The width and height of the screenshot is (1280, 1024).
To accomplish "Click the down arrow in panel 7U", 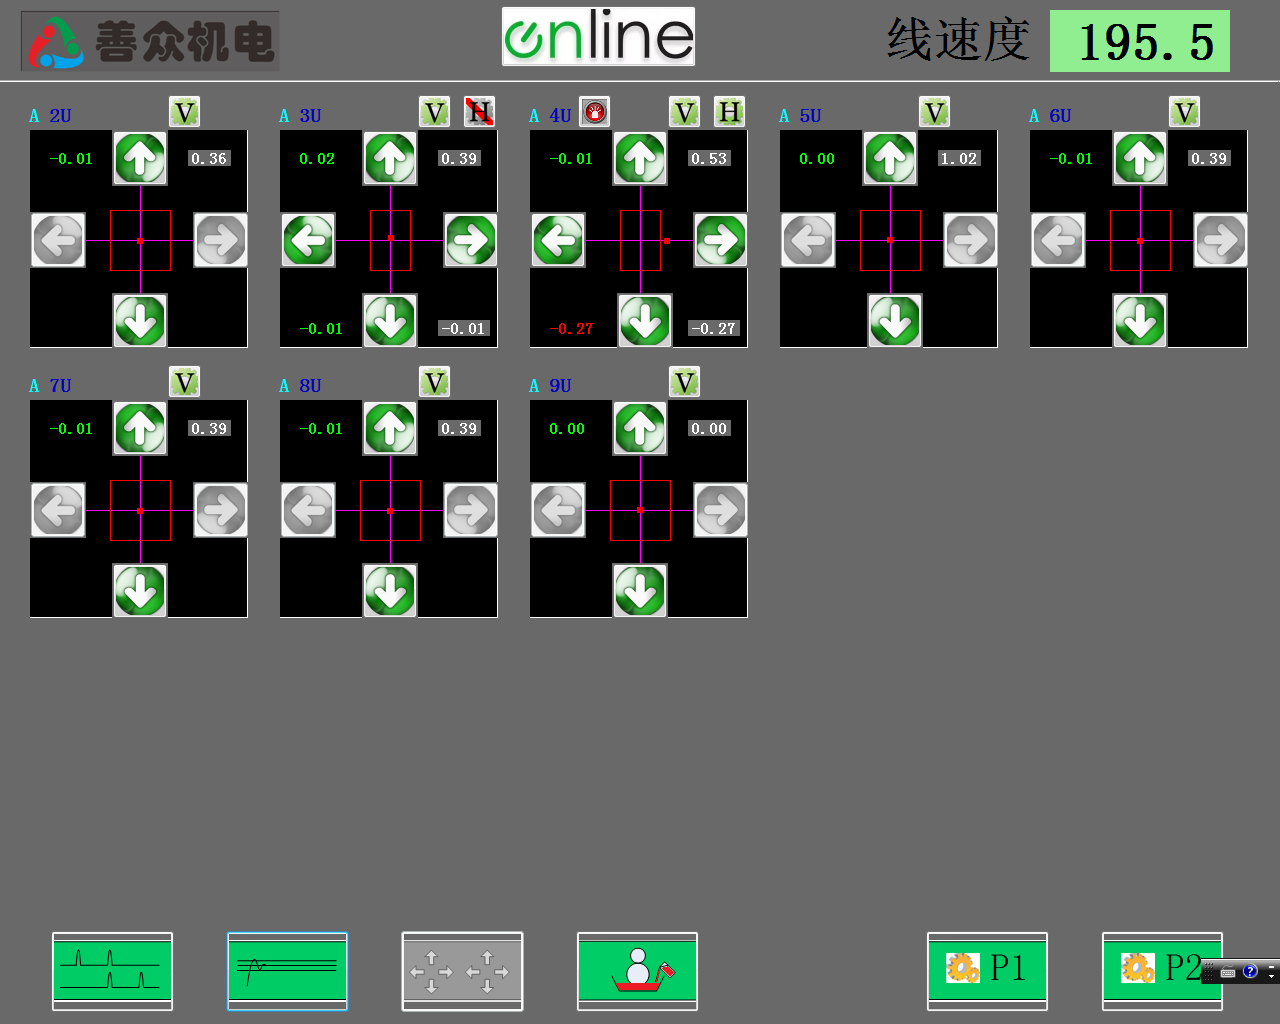I will click(x=140, y=590).
